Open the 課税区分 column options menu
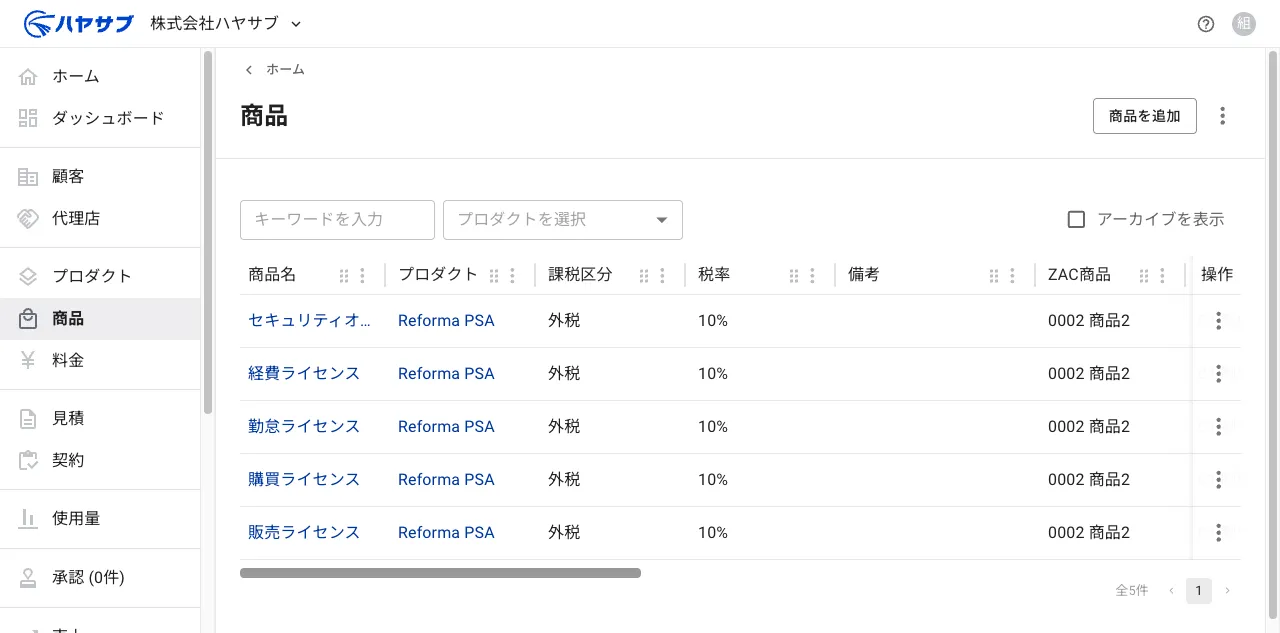The height and width of the screenshot is (633, 1280). pyautogui.click(x=662, y=276)
